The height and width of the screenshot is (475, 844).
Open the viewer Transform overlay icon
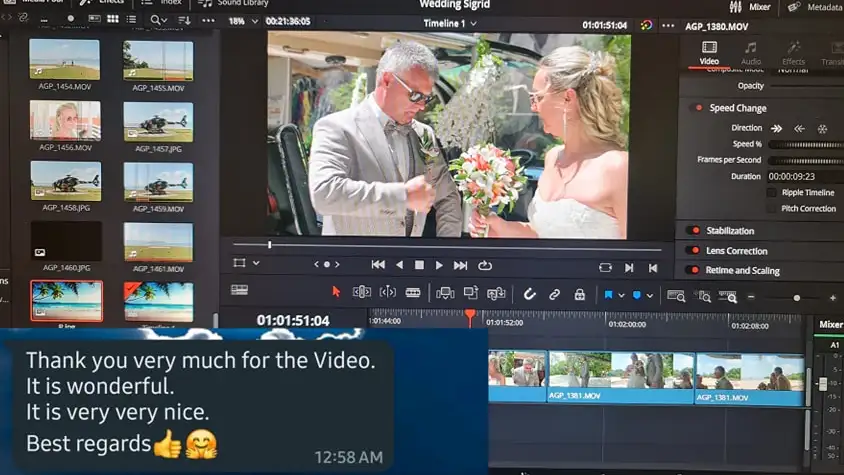(x=240, y=263)
